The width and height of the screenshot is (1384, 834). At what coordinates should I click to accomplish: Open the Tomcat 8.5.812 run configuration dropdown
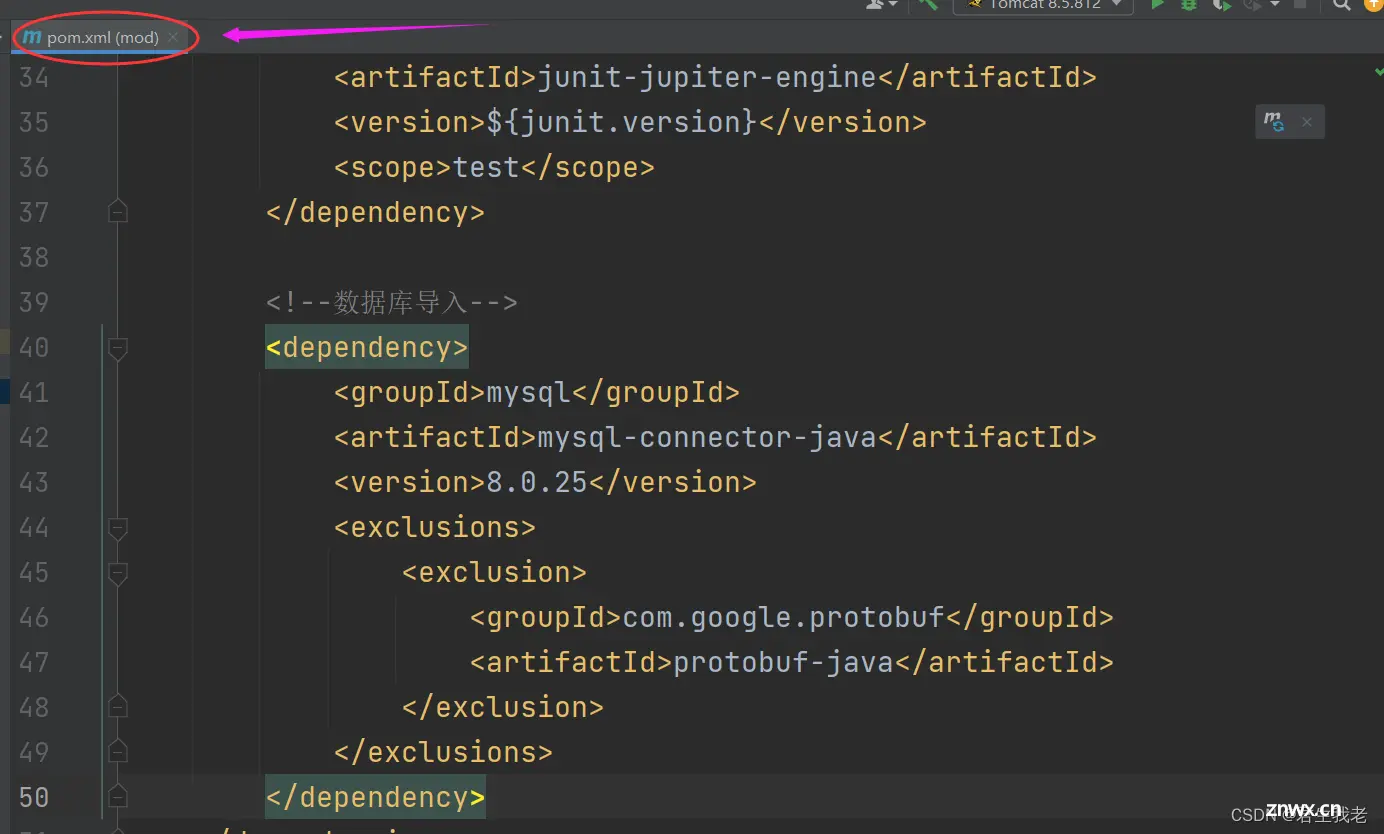[x=1043, y=5]
